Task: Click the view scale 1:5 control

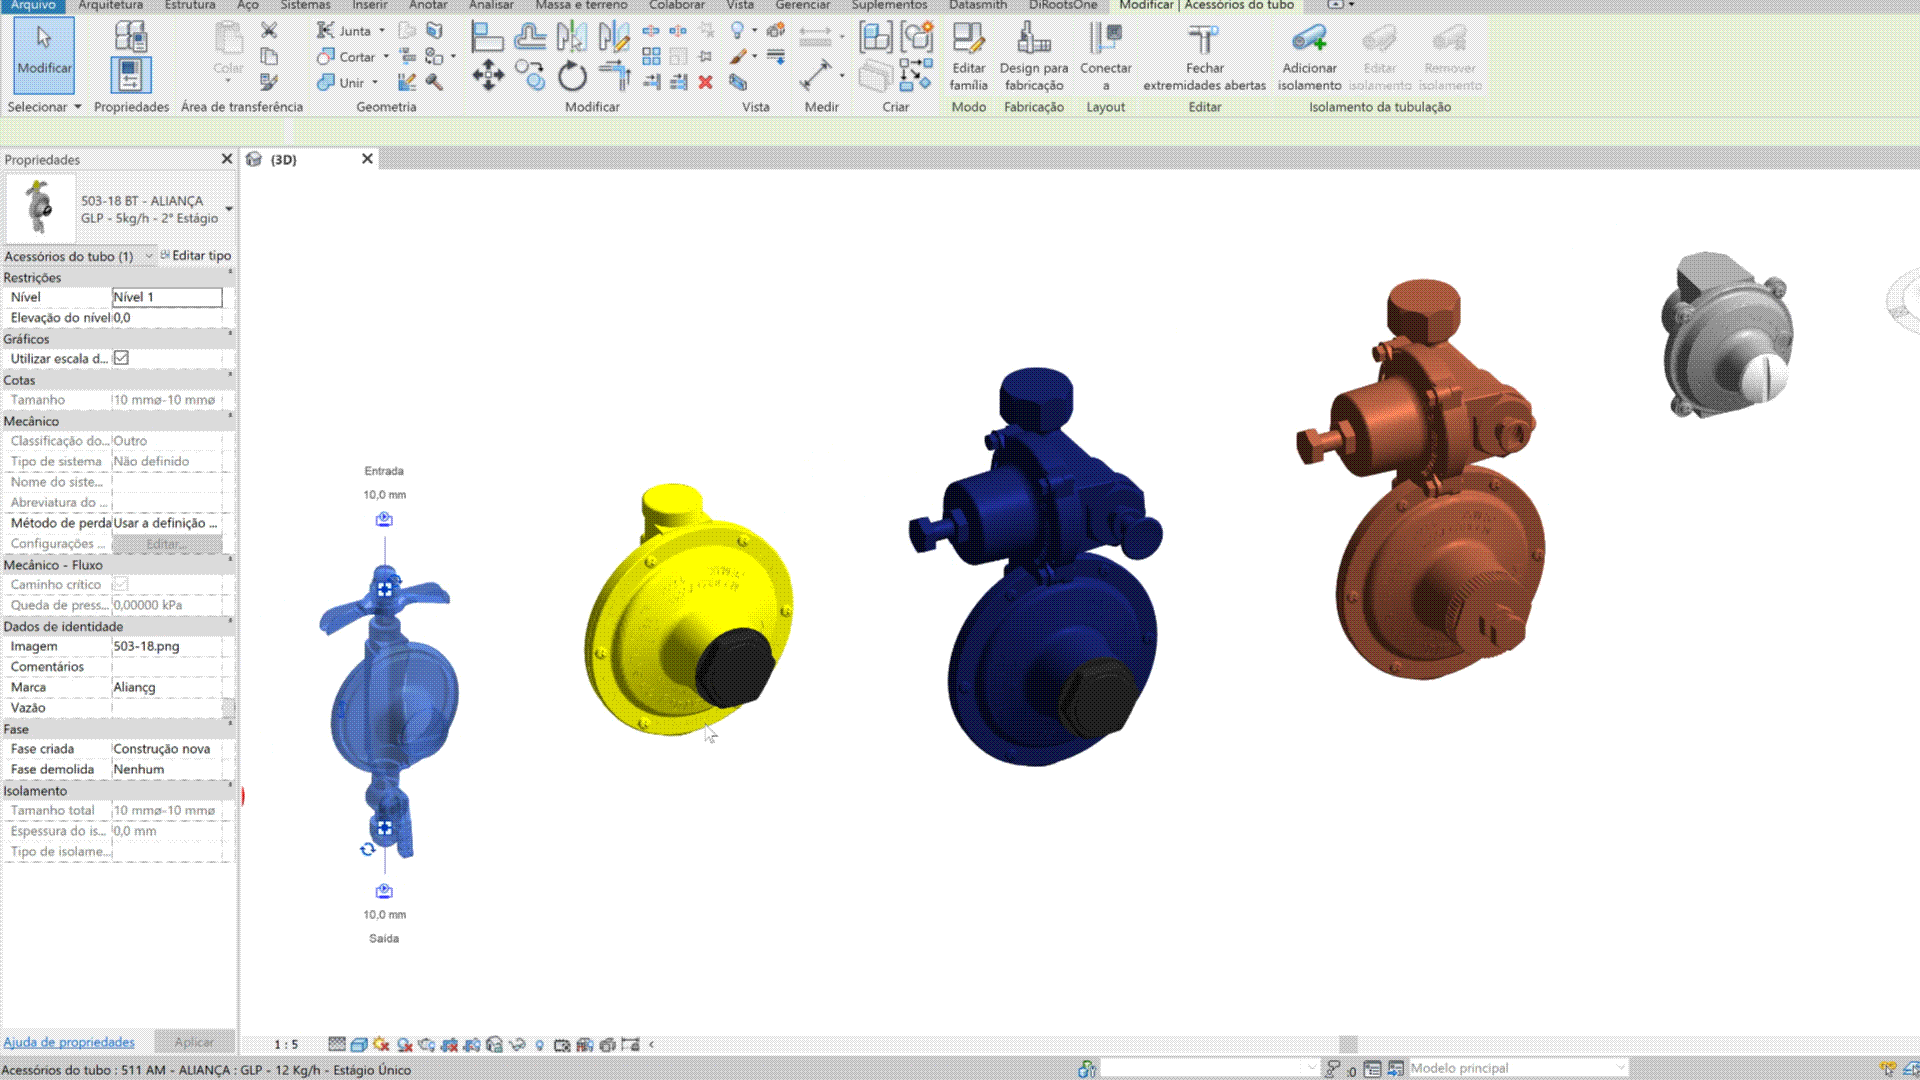Action: 286,1044
